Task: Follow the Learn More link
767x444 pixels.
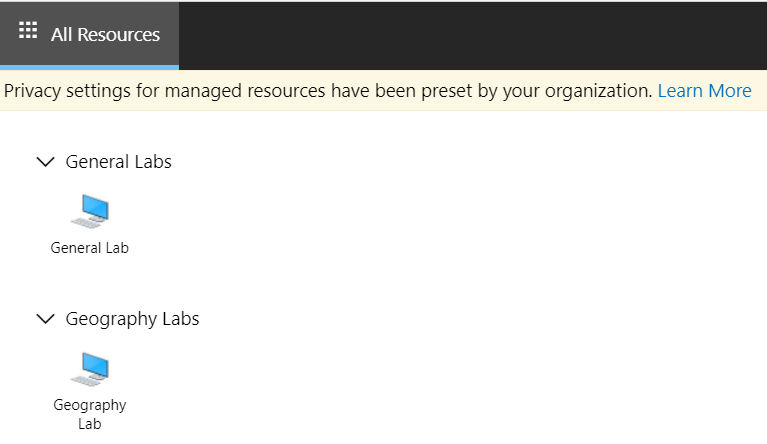Action: [704, 91]
